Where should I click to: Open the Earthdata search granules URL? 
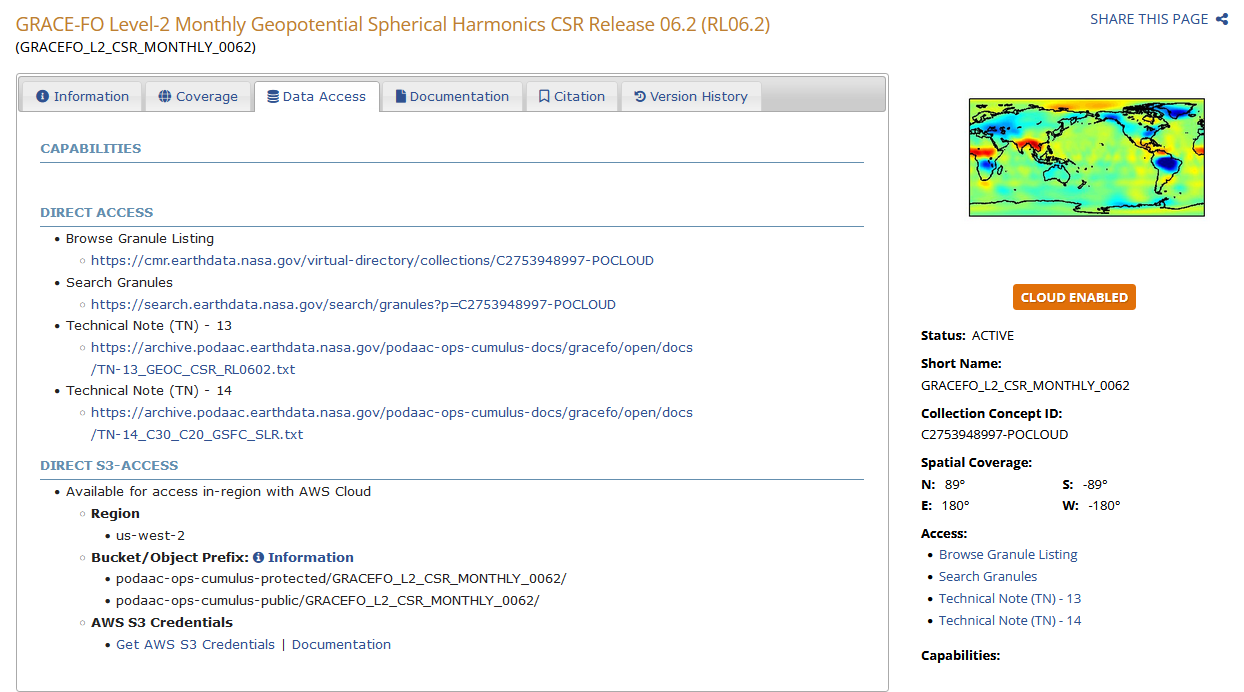(x=353, y=305)
